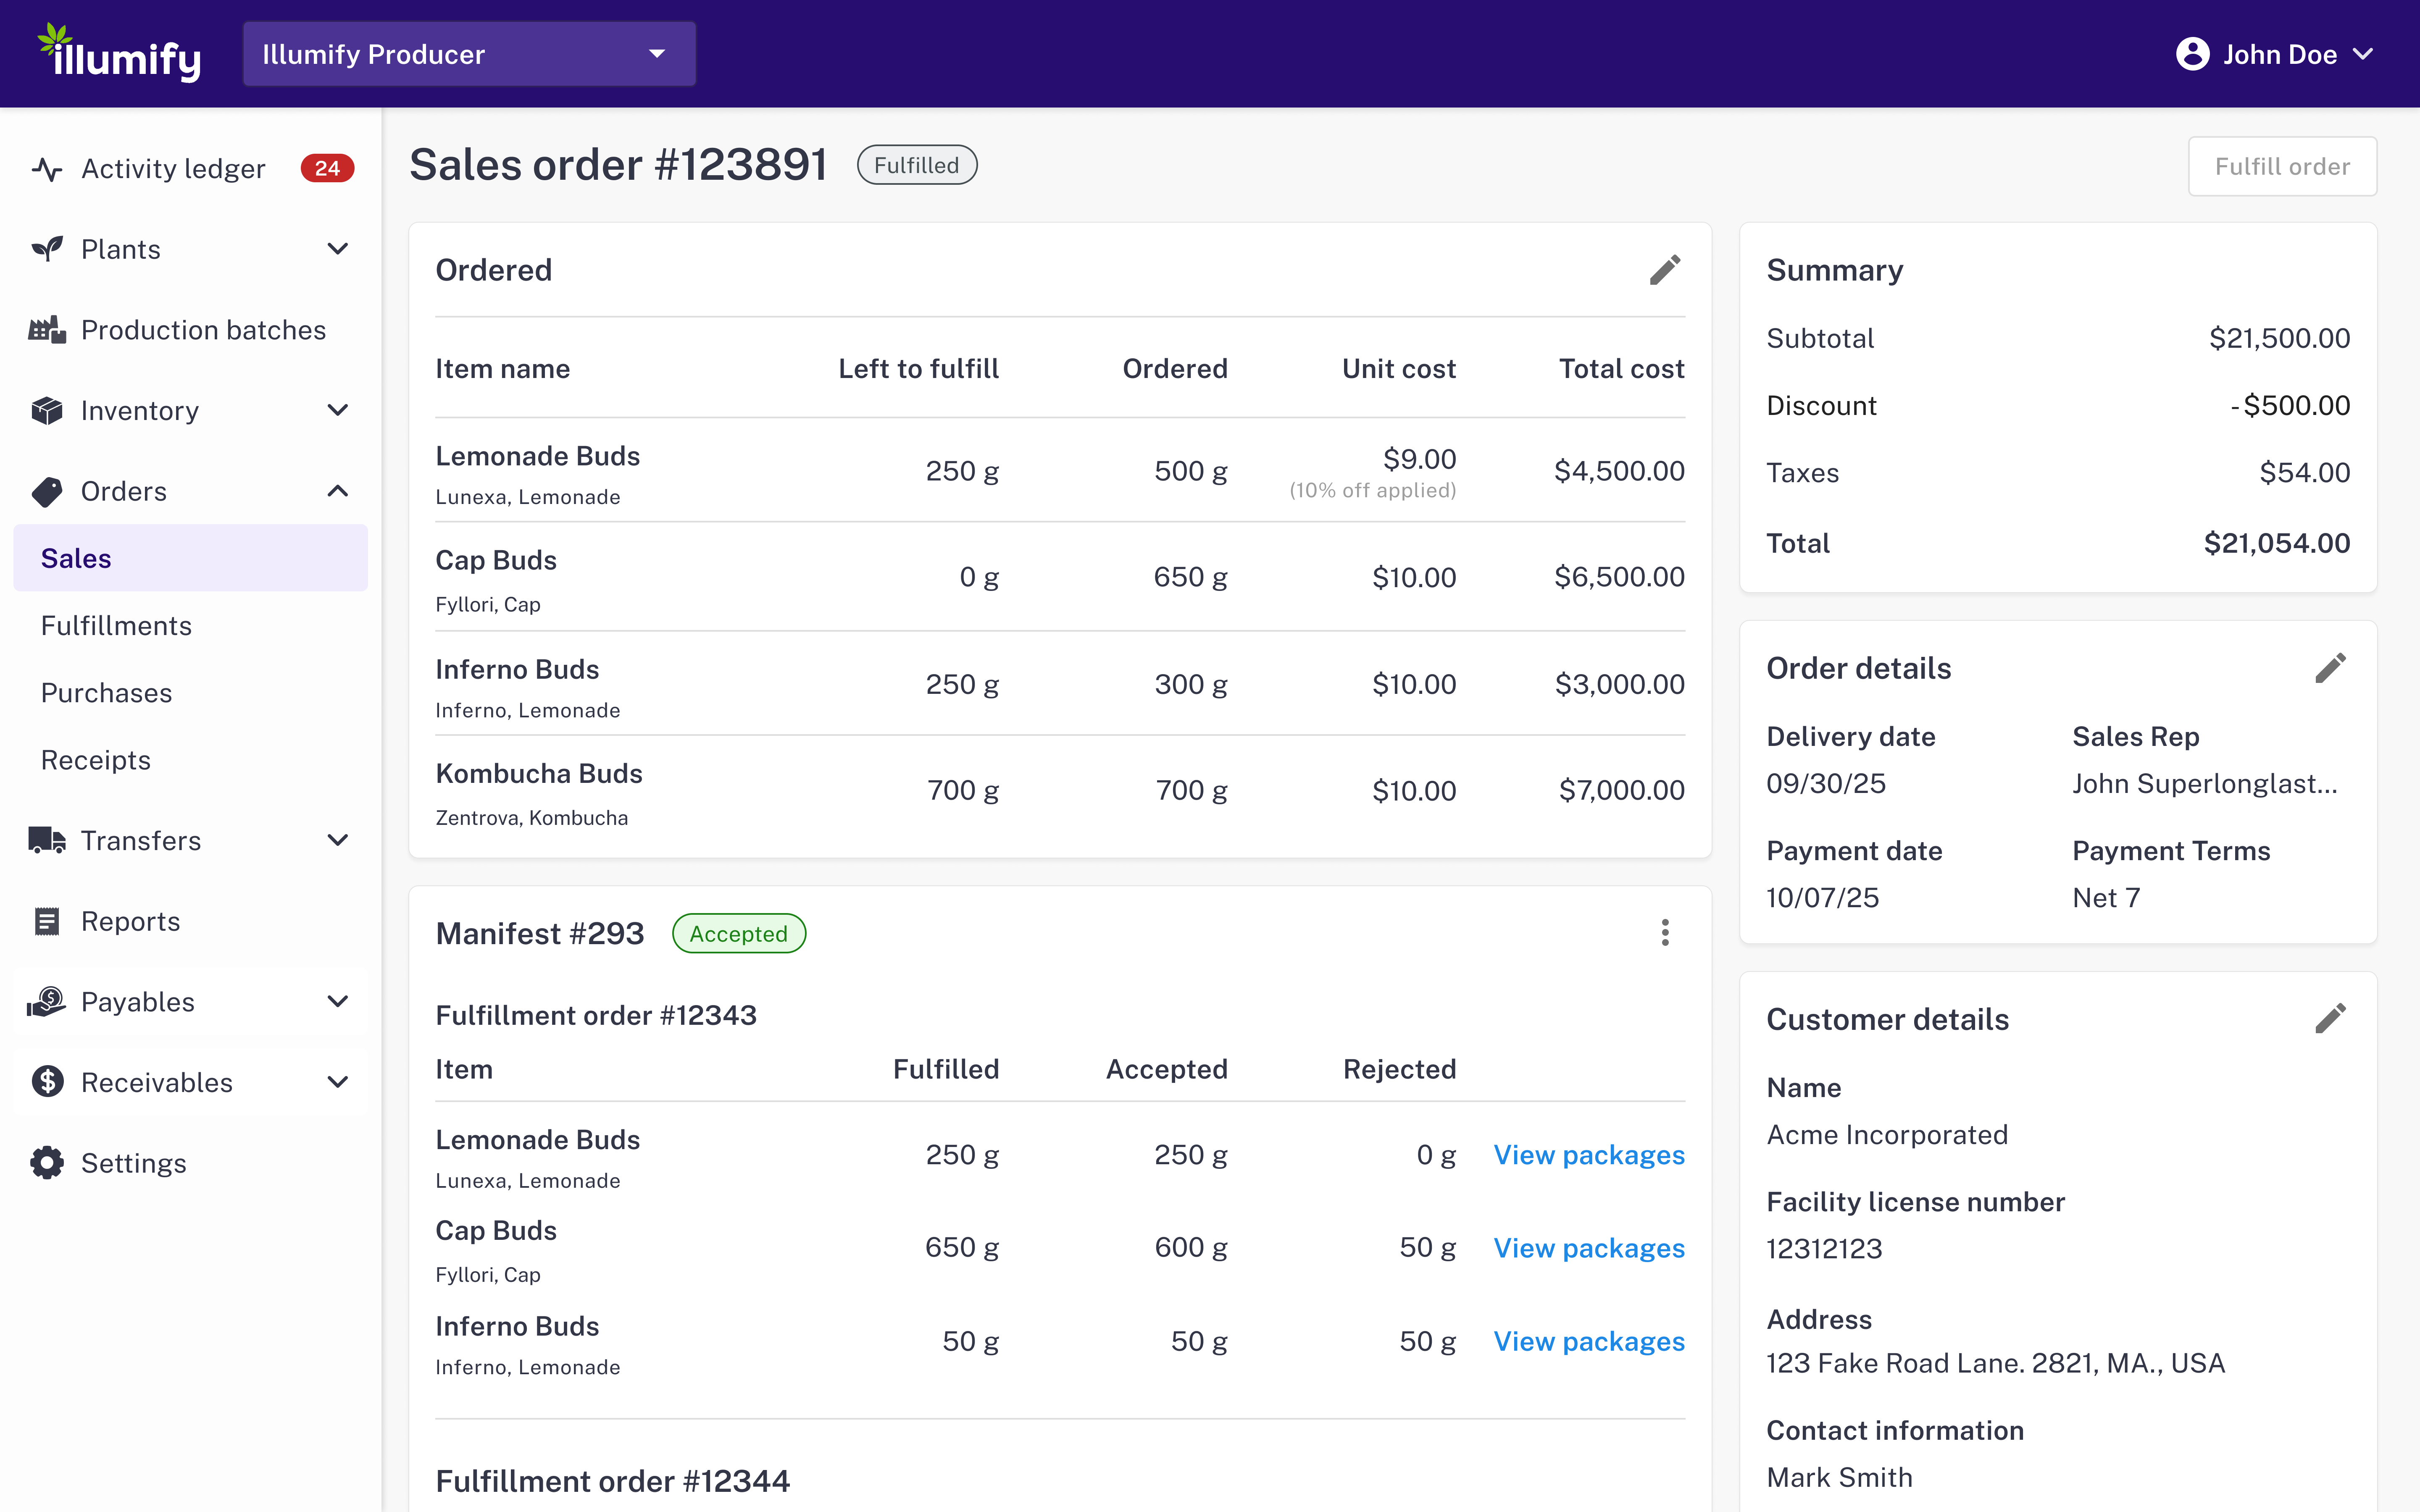
Task: Click Fulfillment order #12343 heading
Action: pyautogui.click(x=596, y=1015)
